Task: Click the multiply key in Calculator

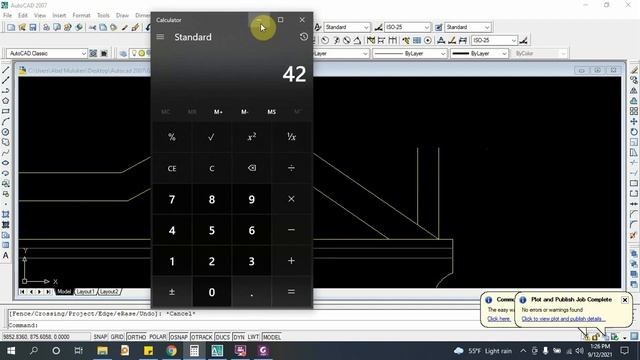Action: [291, 199]
